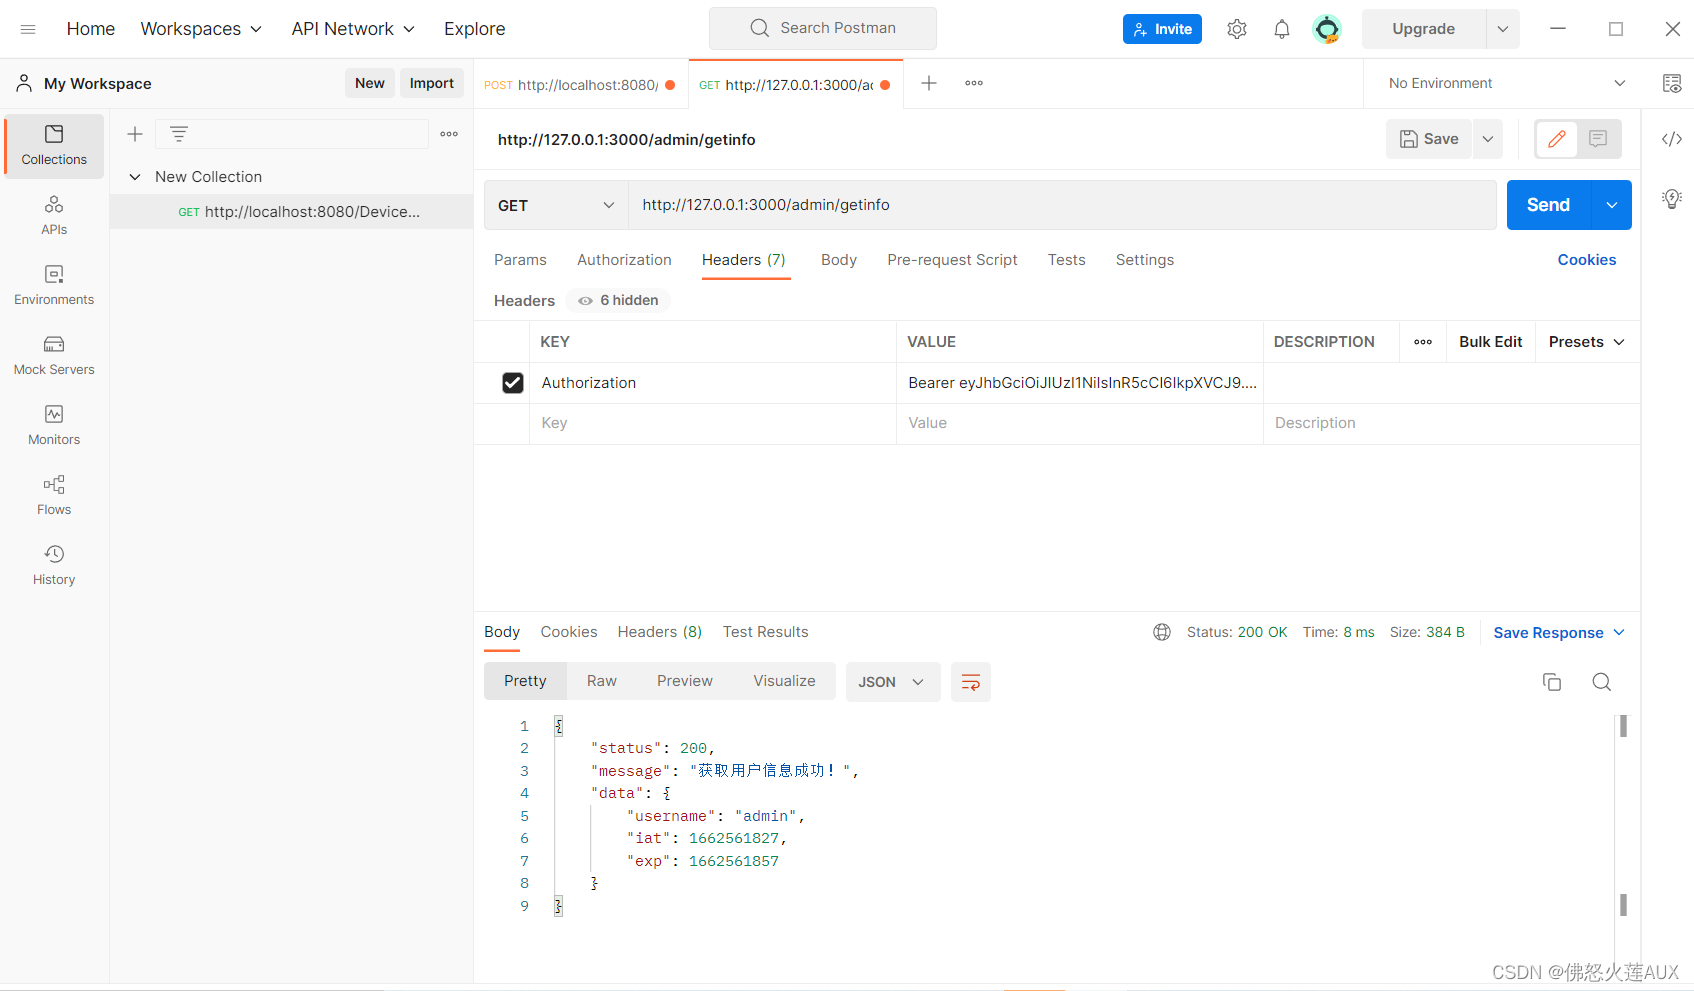
Task: Click the response body vertical scrollbar
Action: click(x=1623, y=815)
